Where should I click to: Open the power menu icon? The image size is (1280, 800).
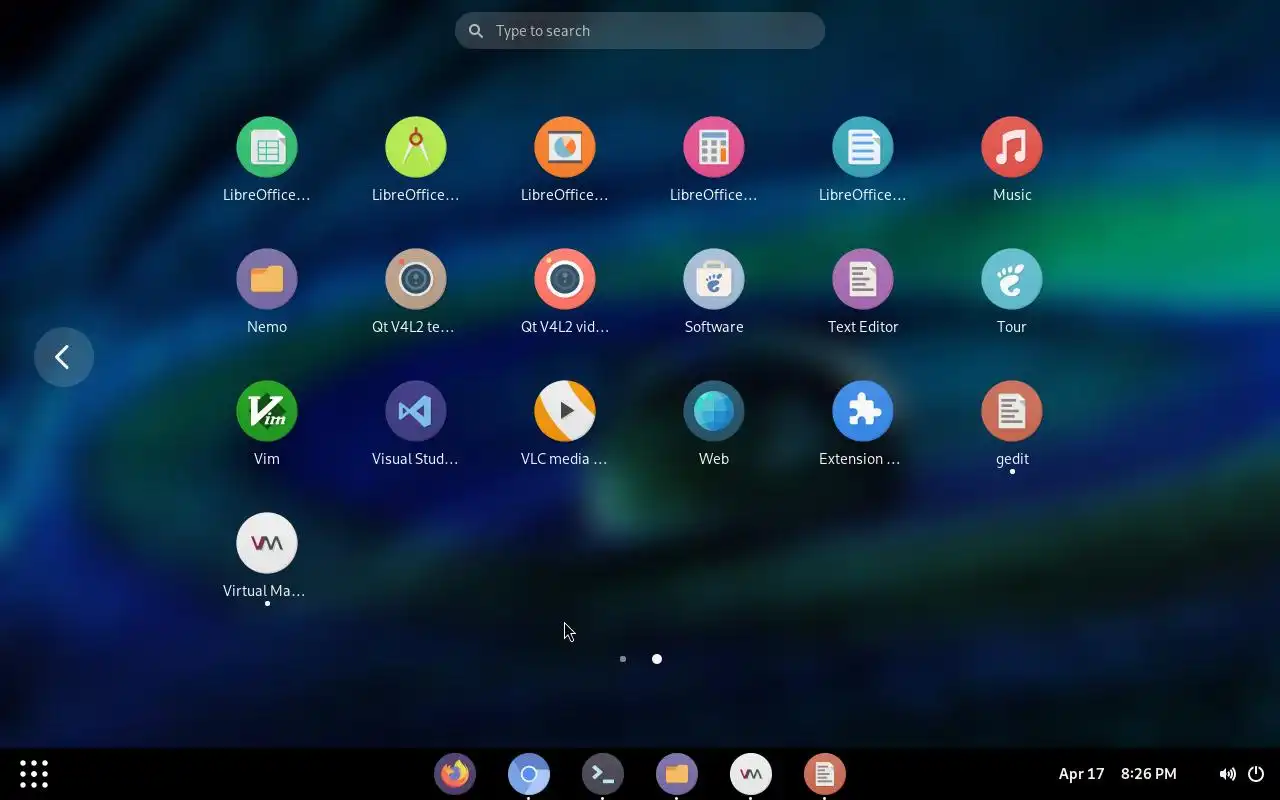(1256, 774)
